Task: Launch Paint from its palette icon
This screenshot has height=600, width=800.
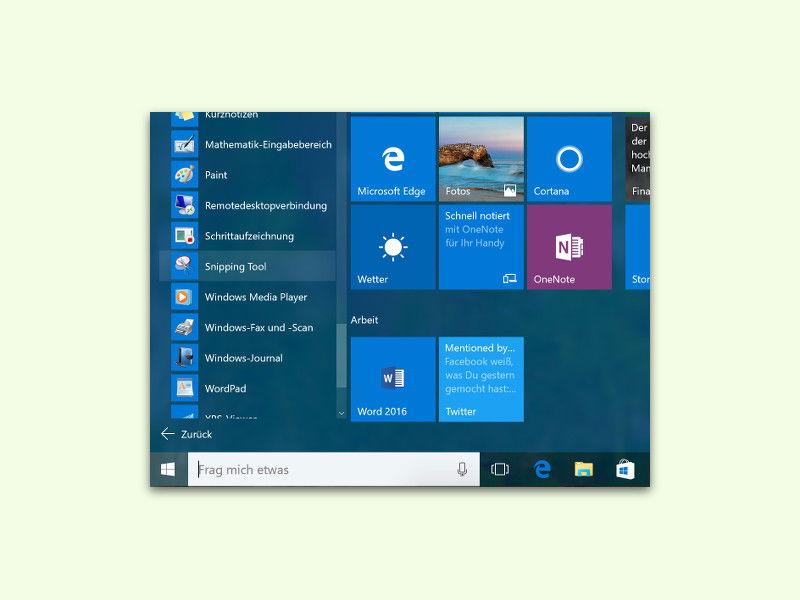Action: tap(184, 175)
